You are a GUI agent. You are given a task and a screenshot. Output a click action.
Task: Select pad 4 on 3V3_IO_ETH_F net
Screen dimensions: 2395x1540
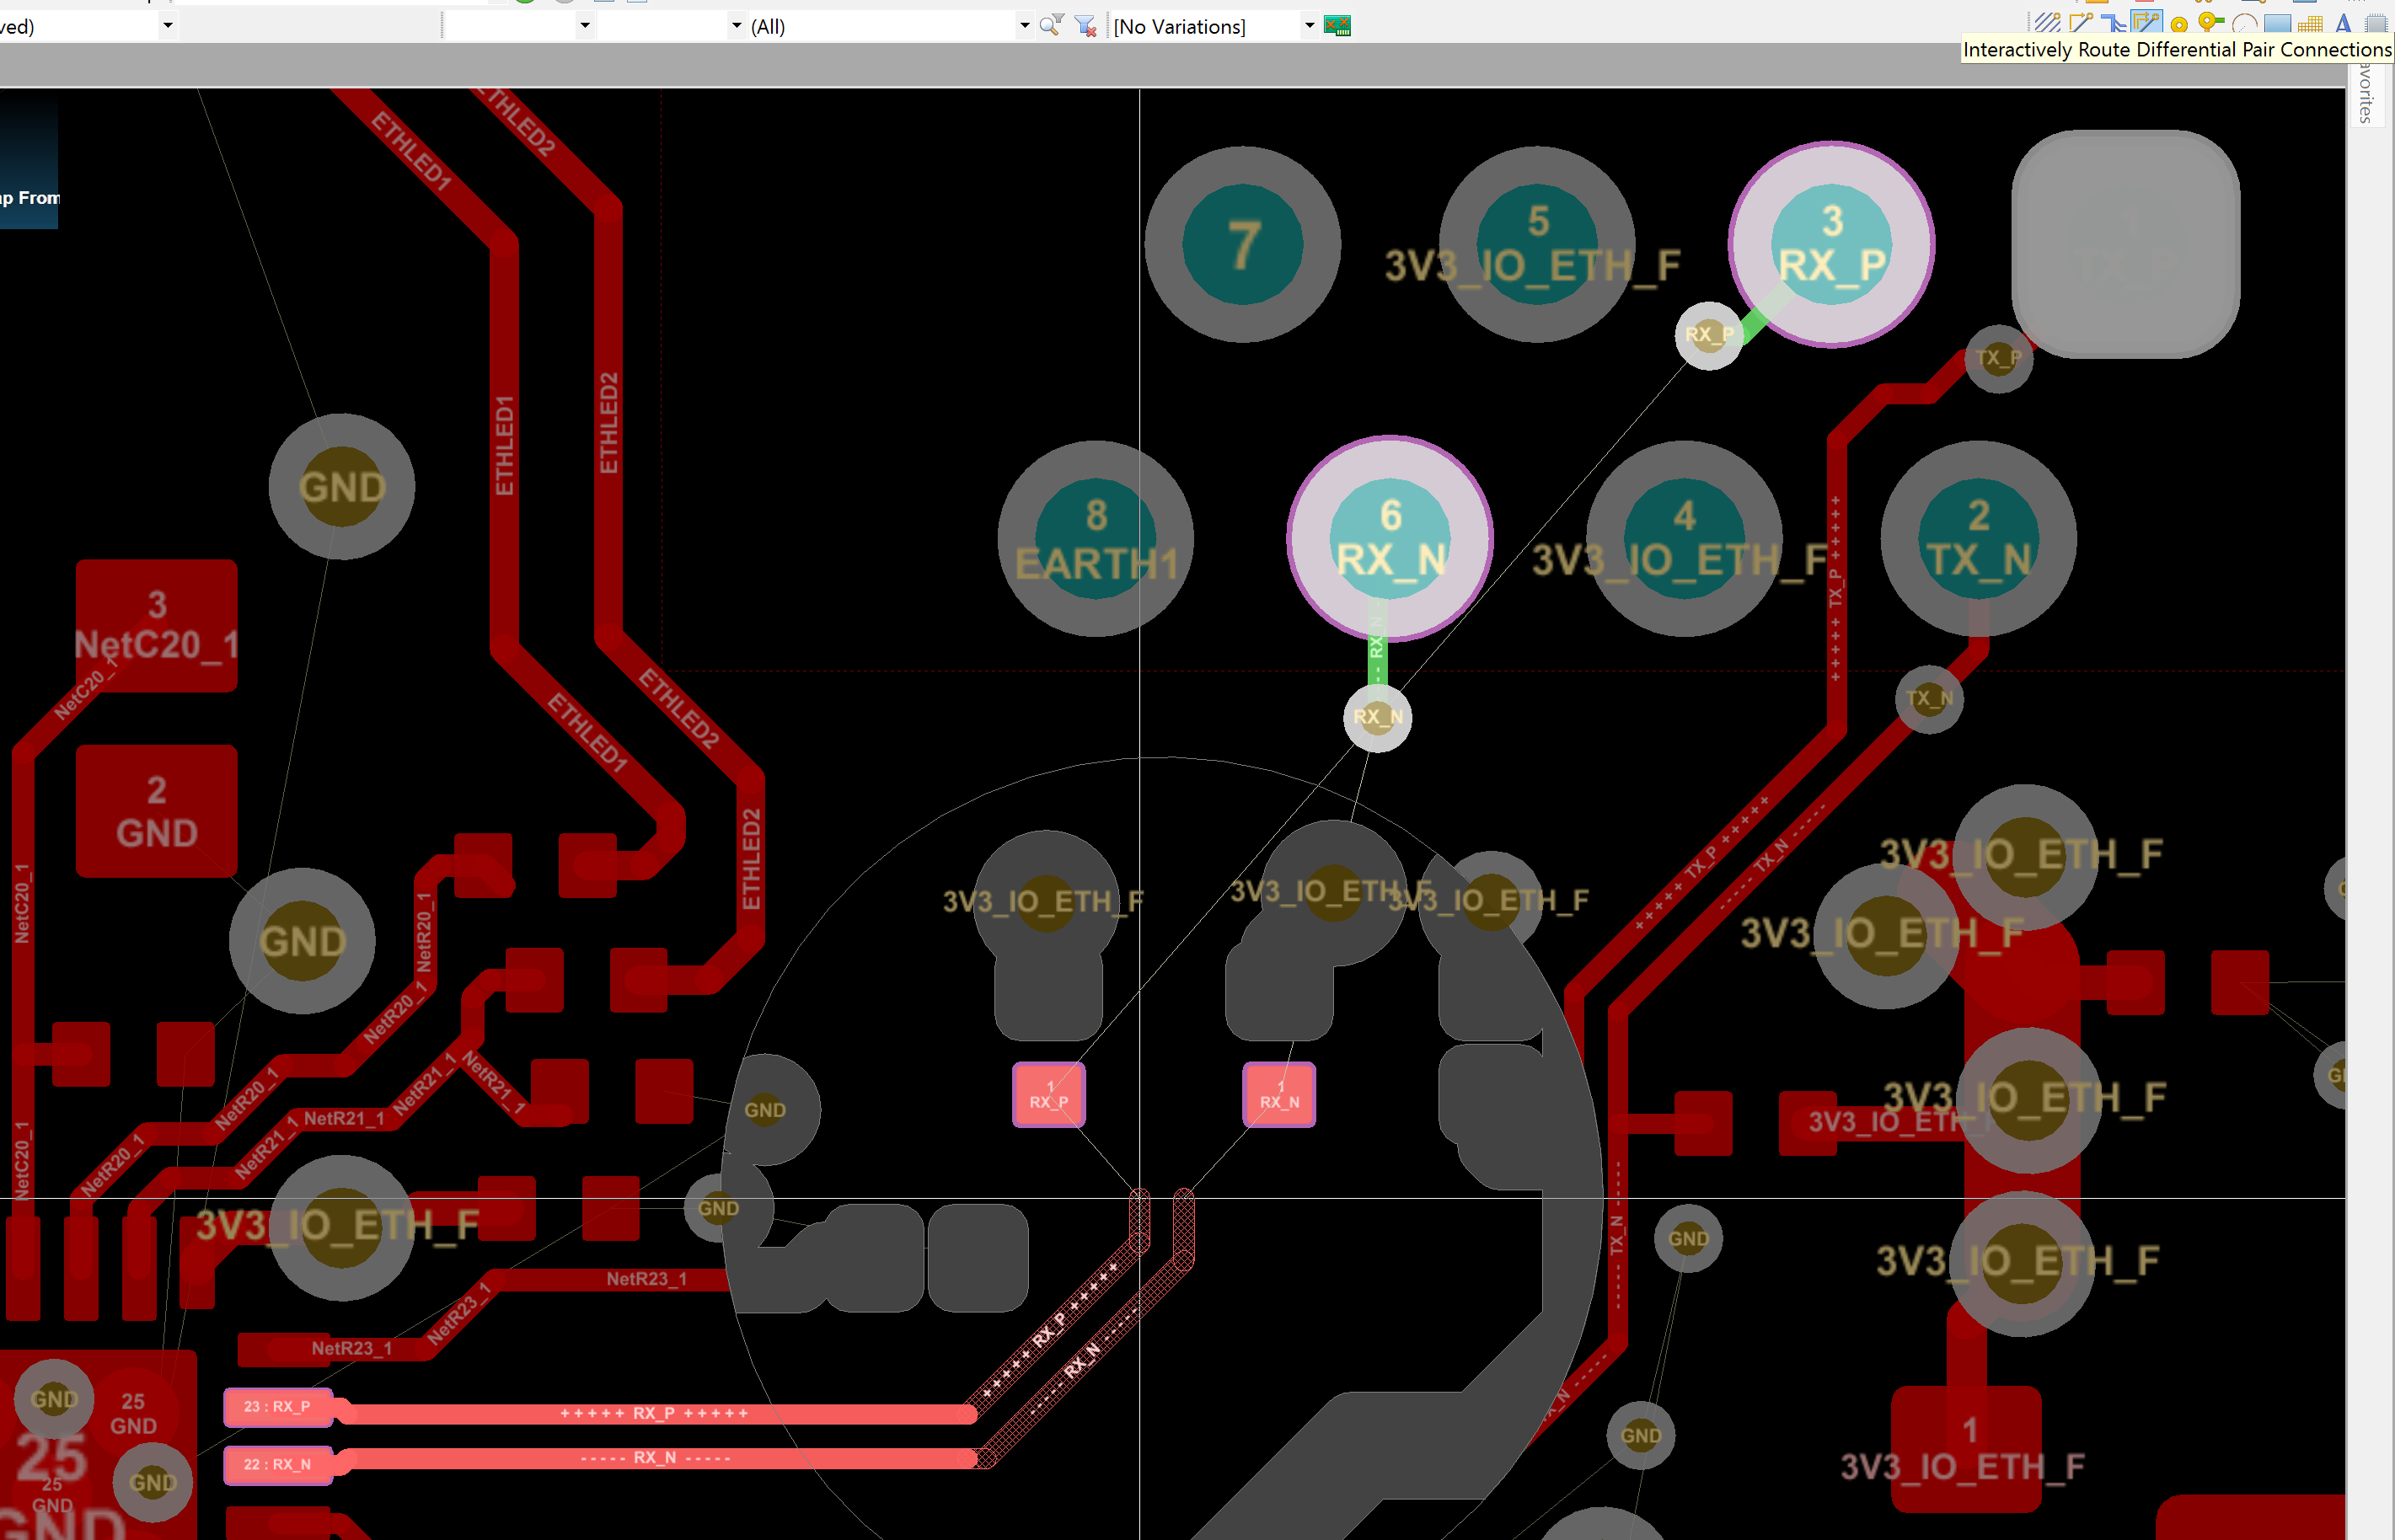[x=1685, y=539]
